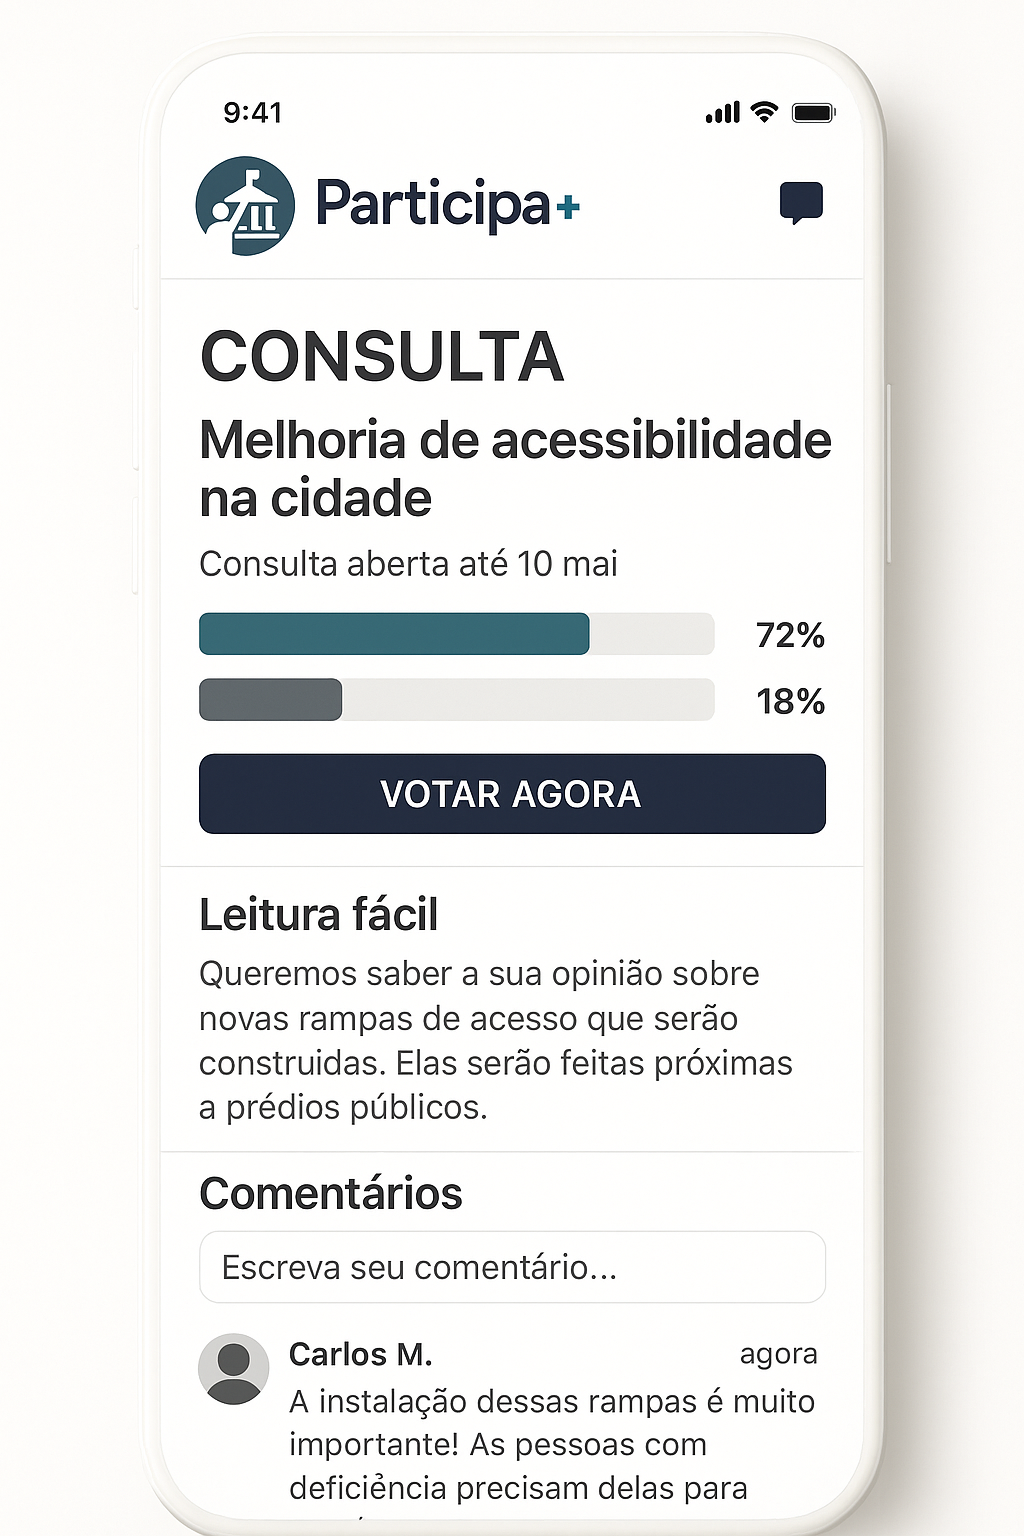The image size is (1024, 1536).
Task: Select the "Carlos M." commenter name
Action: pos(360,1354)
